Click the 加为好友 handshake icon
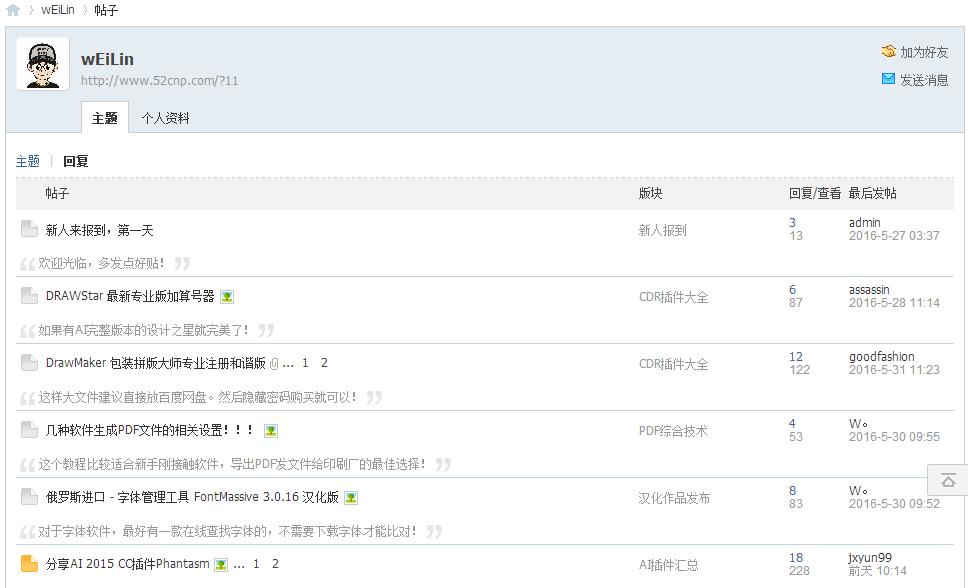The image size is (968, 588). click(x=888, y=51)
